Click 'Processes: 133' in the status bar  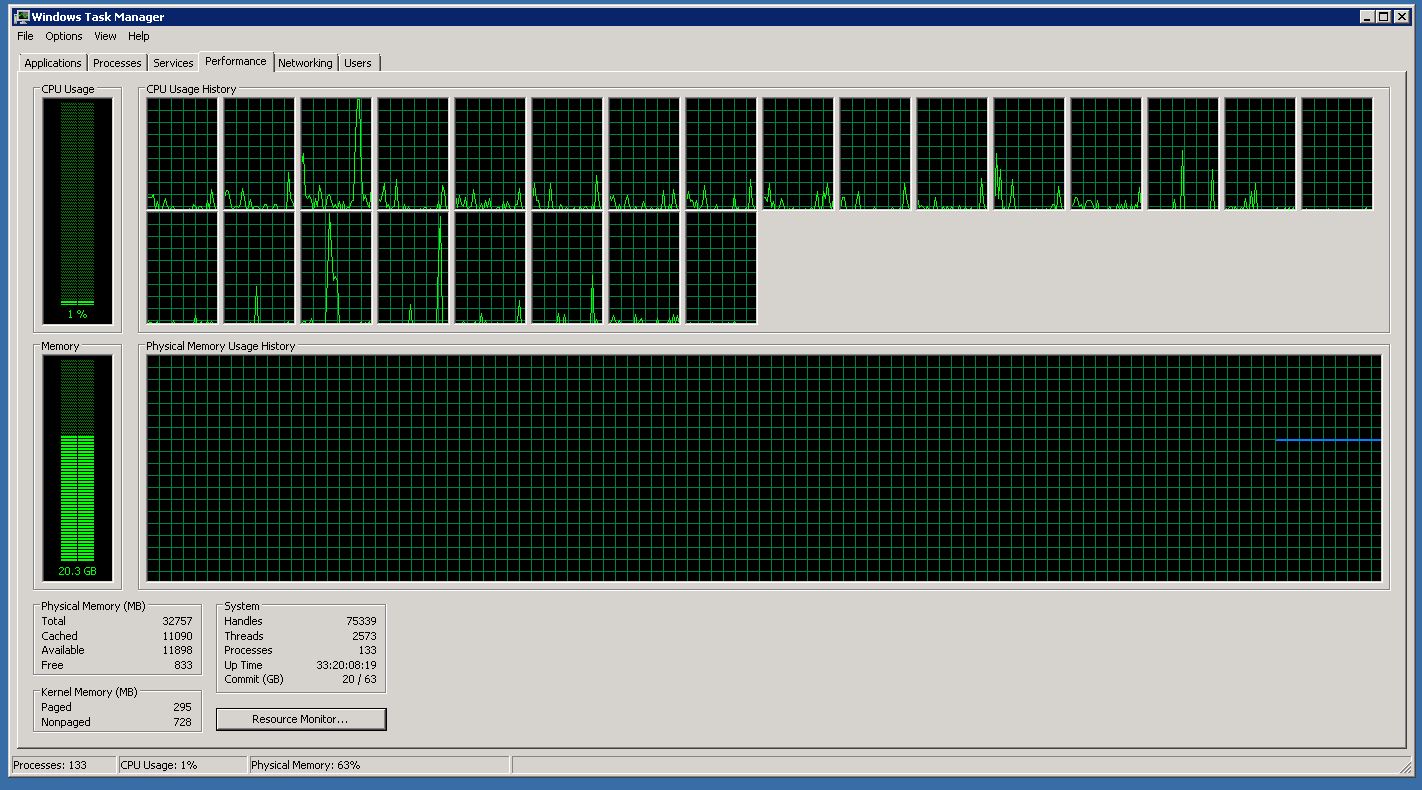click(x=50, y=765)
